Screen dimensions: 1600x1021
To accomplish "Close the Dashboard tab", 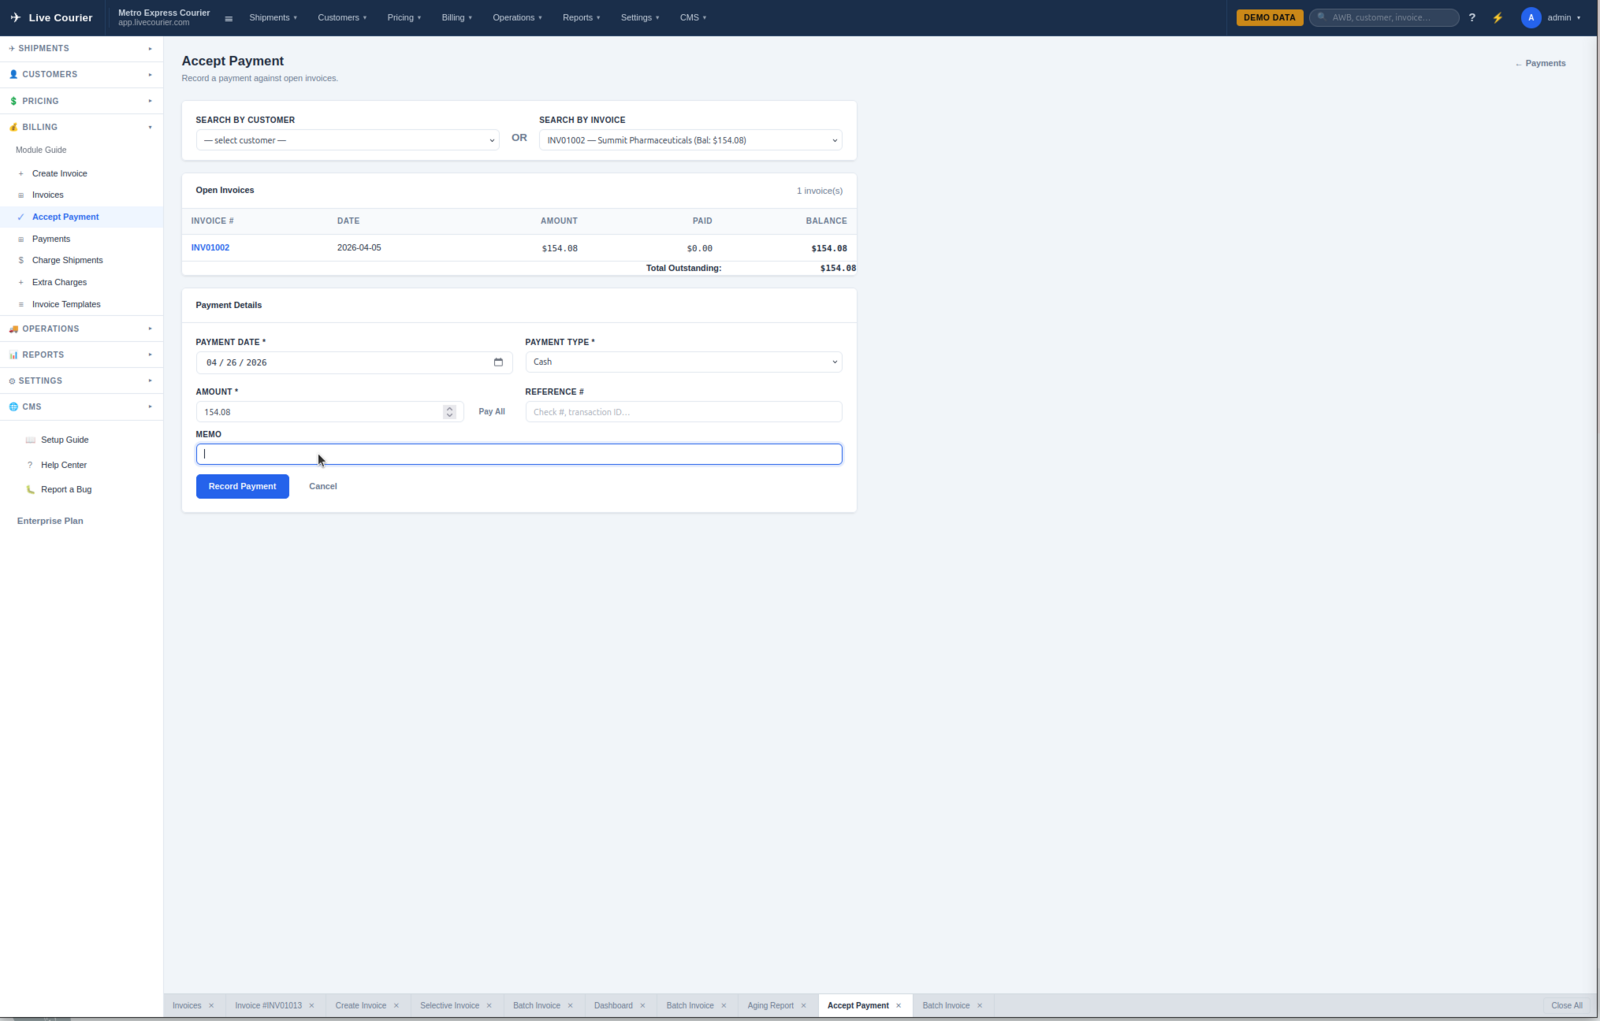I will coord(642,1006).
